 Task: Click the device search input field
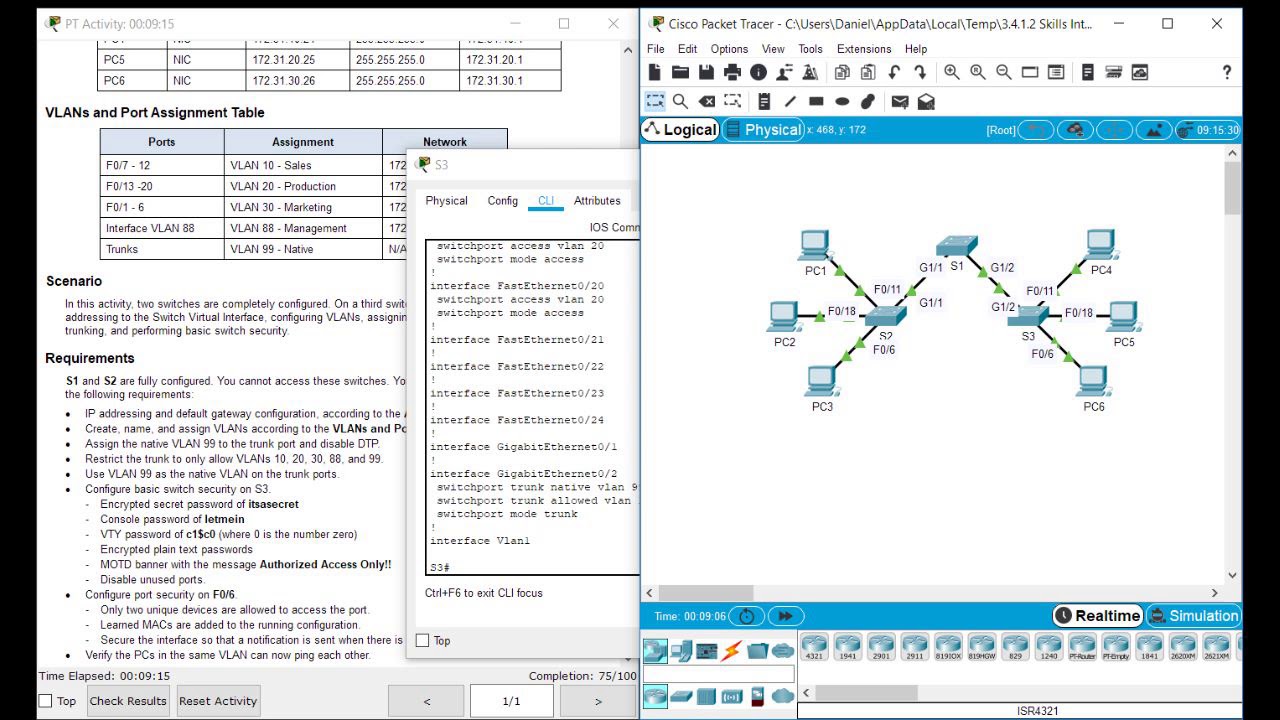click(718, 674)
